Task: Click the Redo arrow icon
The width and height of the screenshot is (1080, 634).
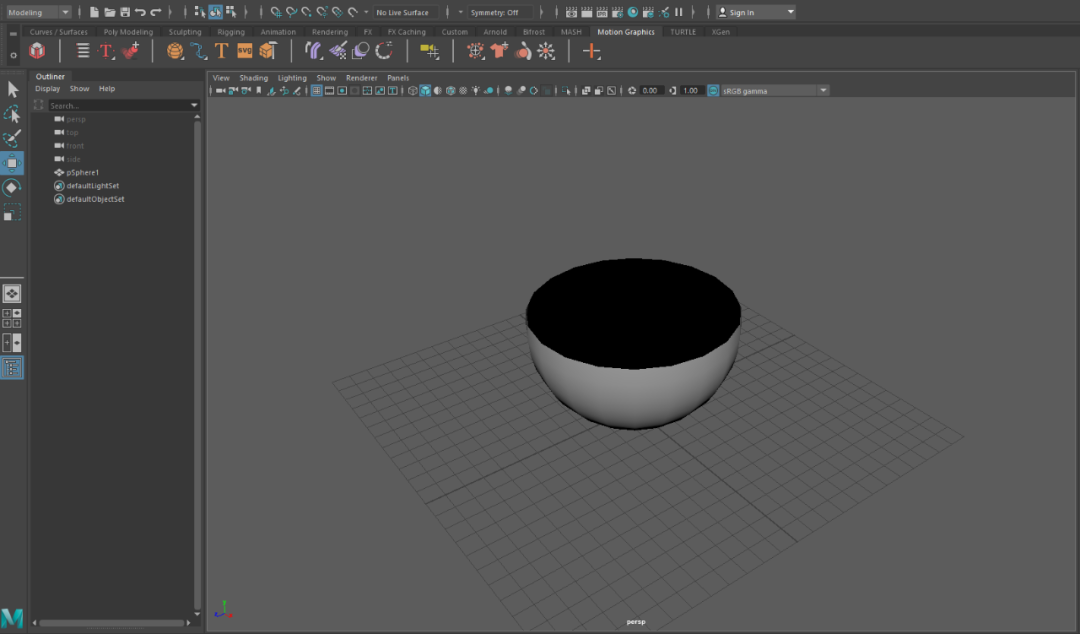Action: (156, 12)
